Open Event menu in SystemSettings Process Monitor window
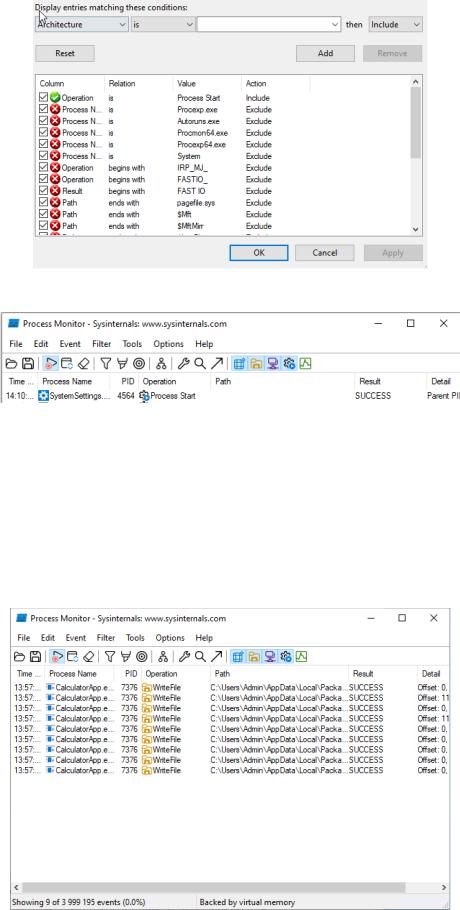The height and width of the screenshot is (910, 460). point(70,344)
